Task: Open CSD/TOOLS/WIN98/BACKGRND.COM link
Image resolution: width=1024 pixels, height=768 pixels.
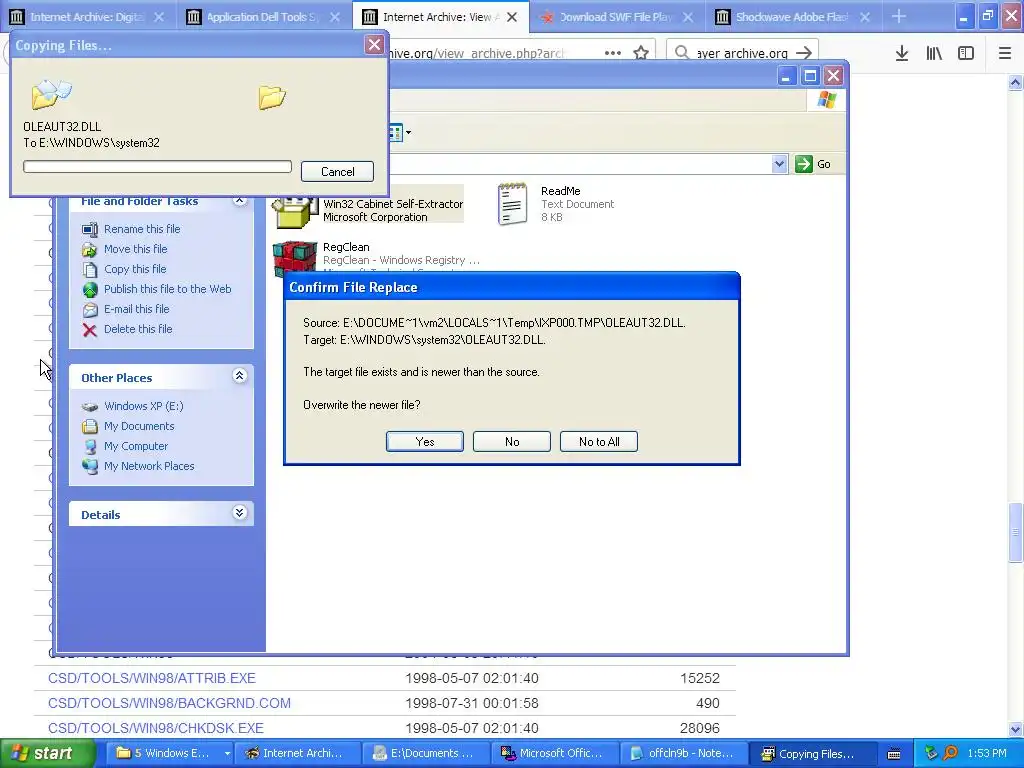Action: [169, 703]
